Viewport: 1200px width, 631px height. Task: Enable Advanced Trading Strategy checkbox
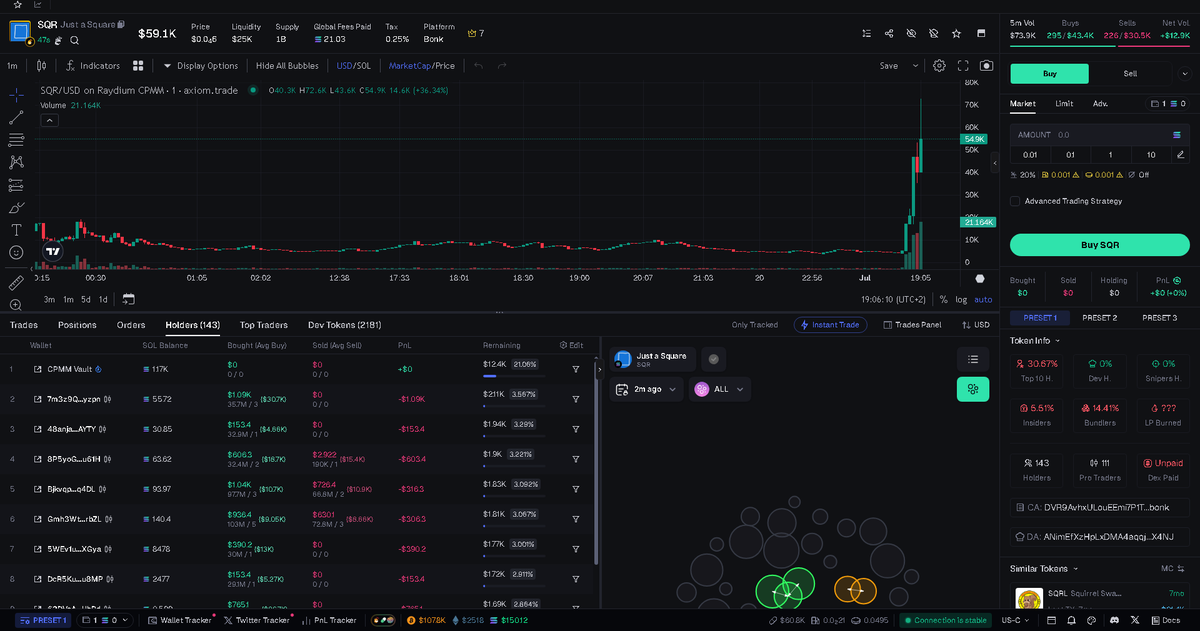1015,201
